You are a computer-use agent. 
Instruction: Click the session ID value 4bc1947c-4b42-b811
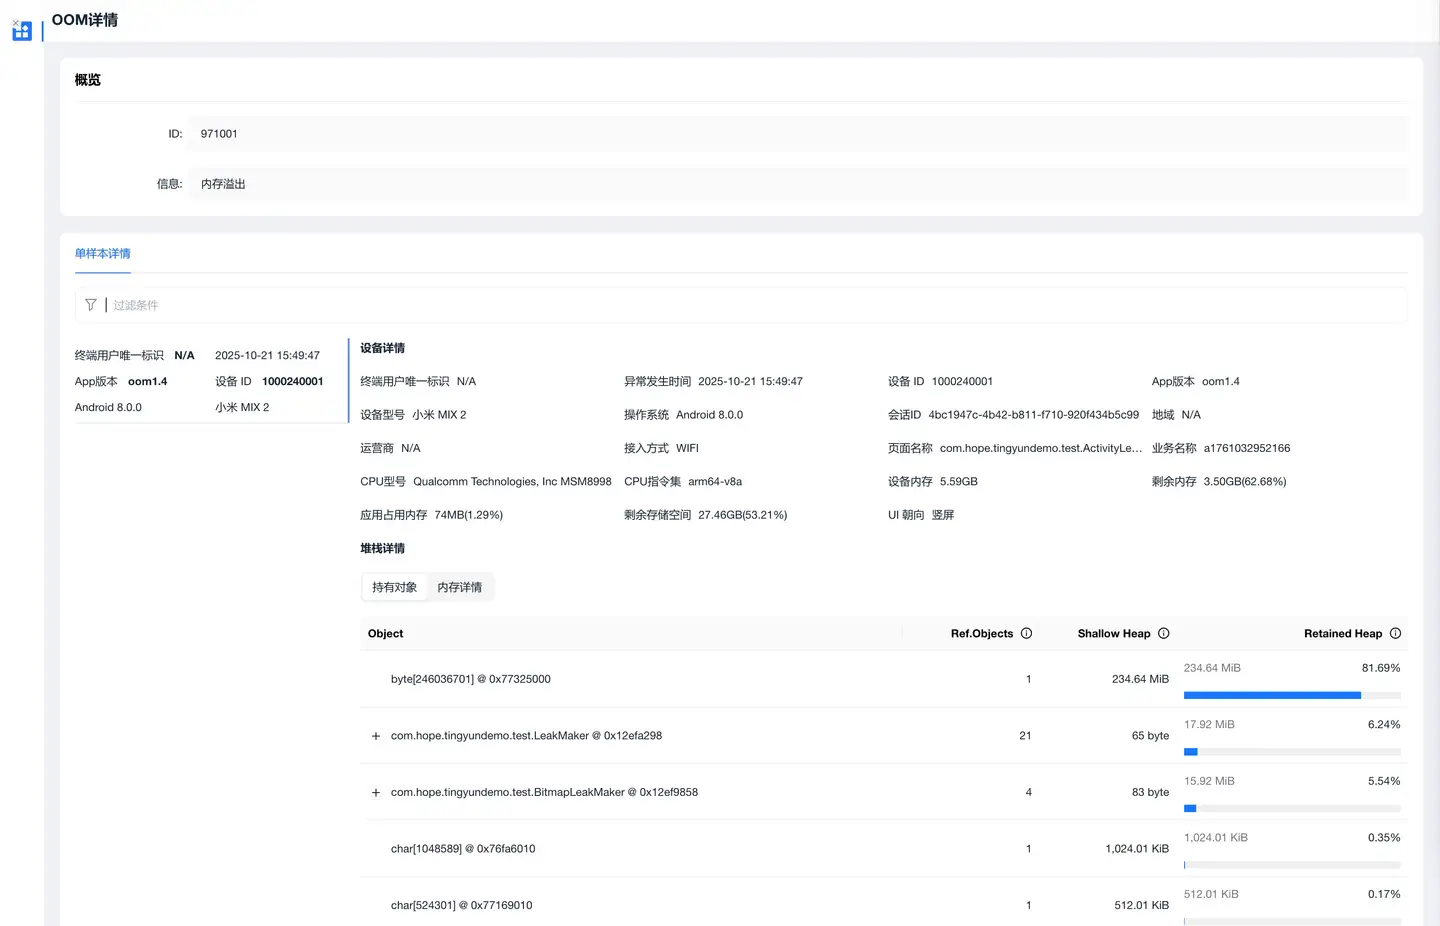pyautogui.click(x=1033, y=415)
